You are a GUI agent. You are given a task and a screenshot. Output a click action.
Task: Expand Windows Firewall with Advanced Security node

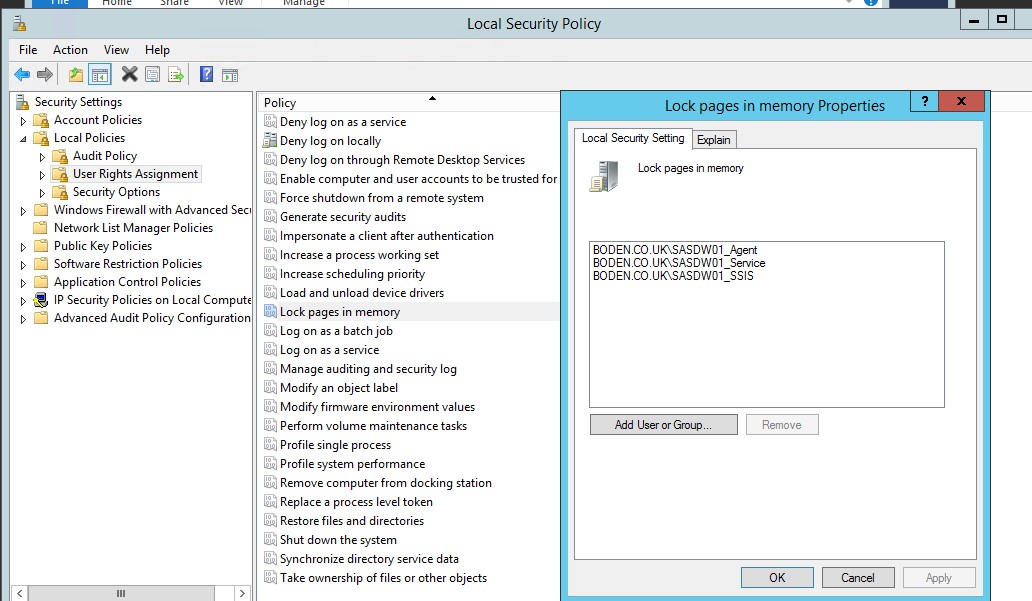tap(23, 211)
